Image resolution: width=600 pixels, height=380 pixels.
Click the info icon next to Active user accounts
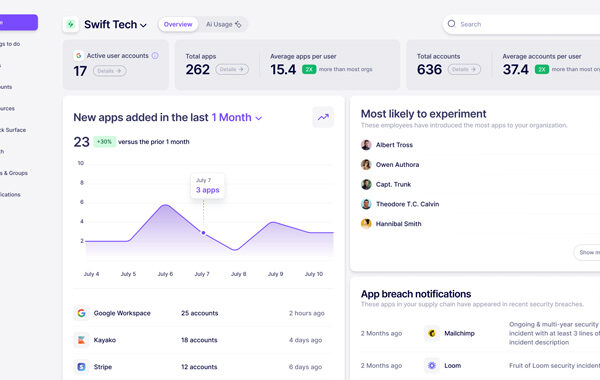click(x=155, y=55)
